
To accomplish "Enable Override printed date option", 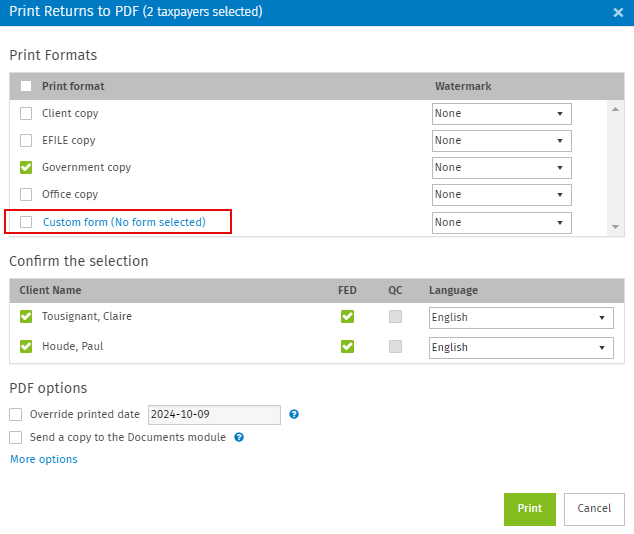I will (15, 414).
